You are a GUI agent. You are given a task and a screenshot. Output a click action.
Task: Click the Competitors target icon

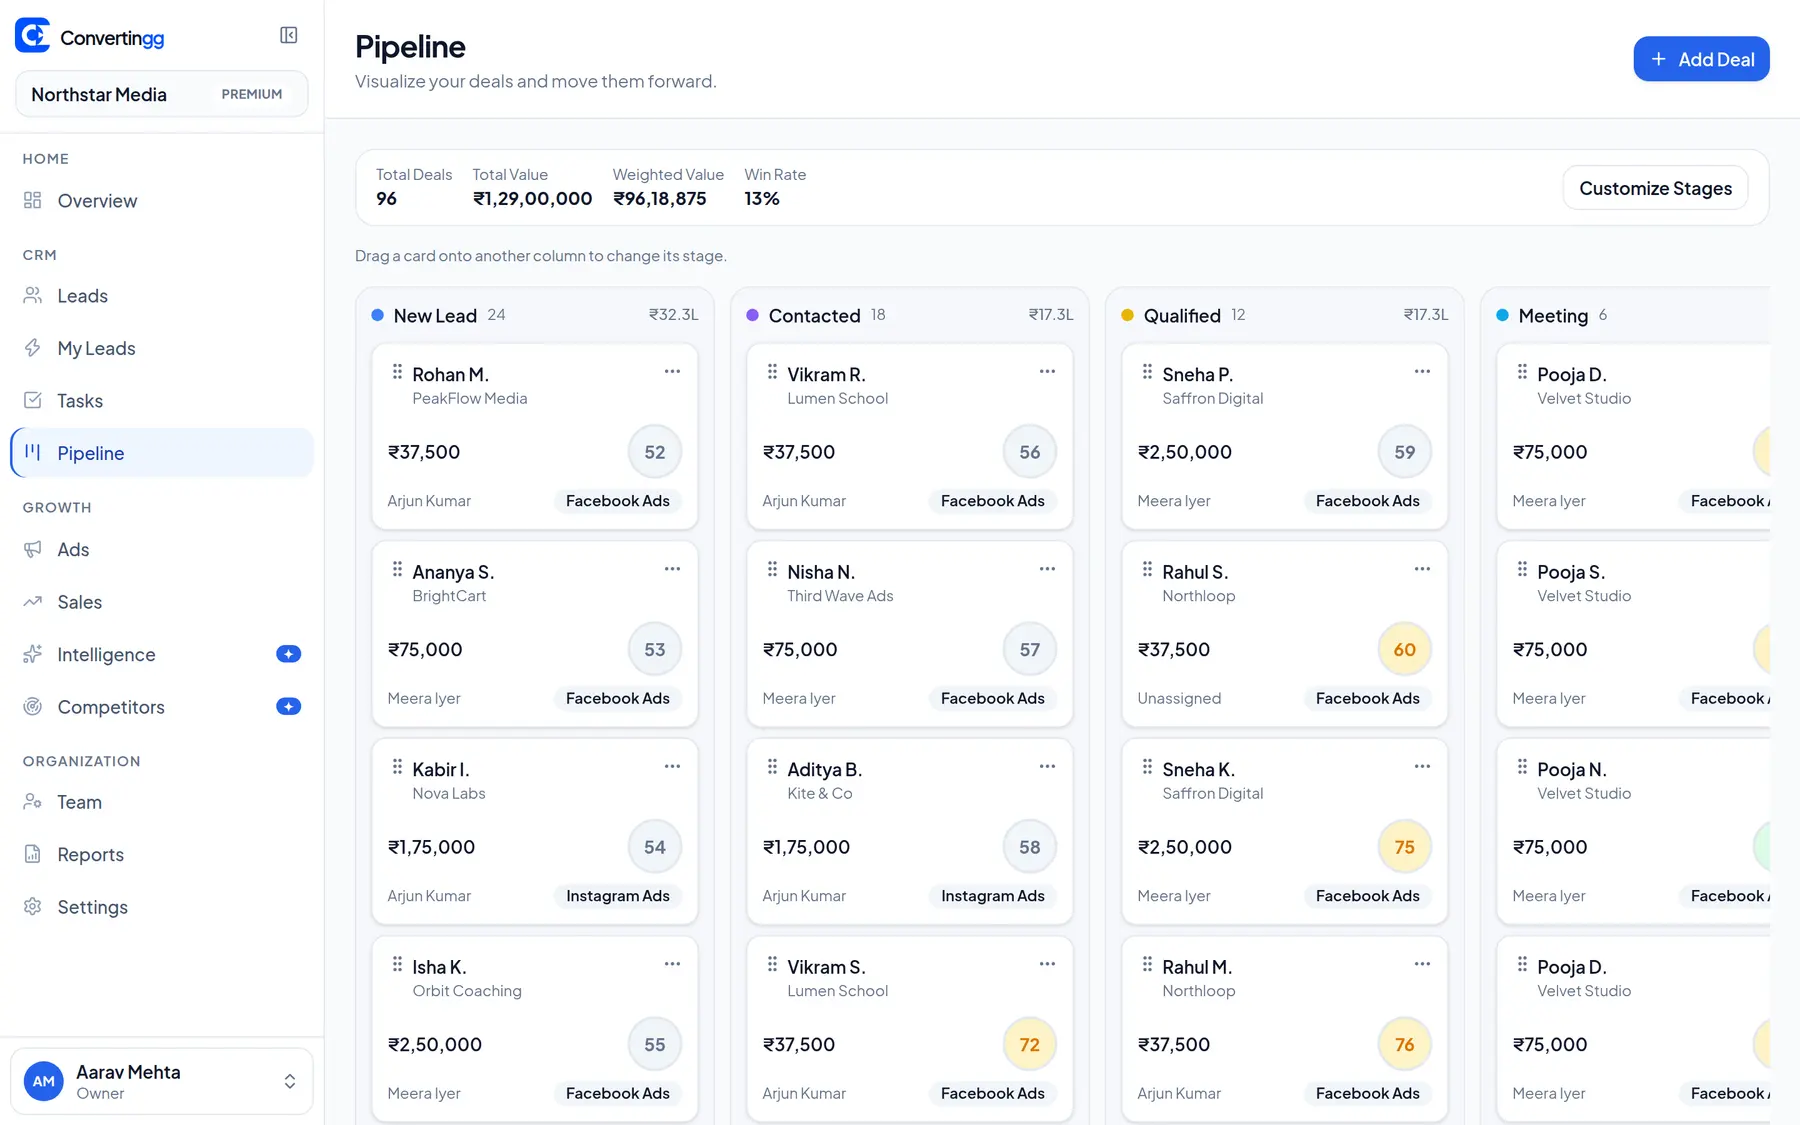point(33,707)
